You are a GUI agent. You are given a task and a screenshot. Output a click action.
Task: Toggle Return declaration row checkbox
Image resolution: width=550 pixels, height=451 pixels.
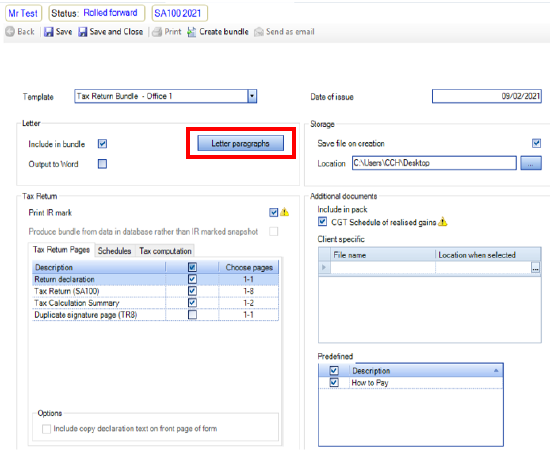point(192,279)
